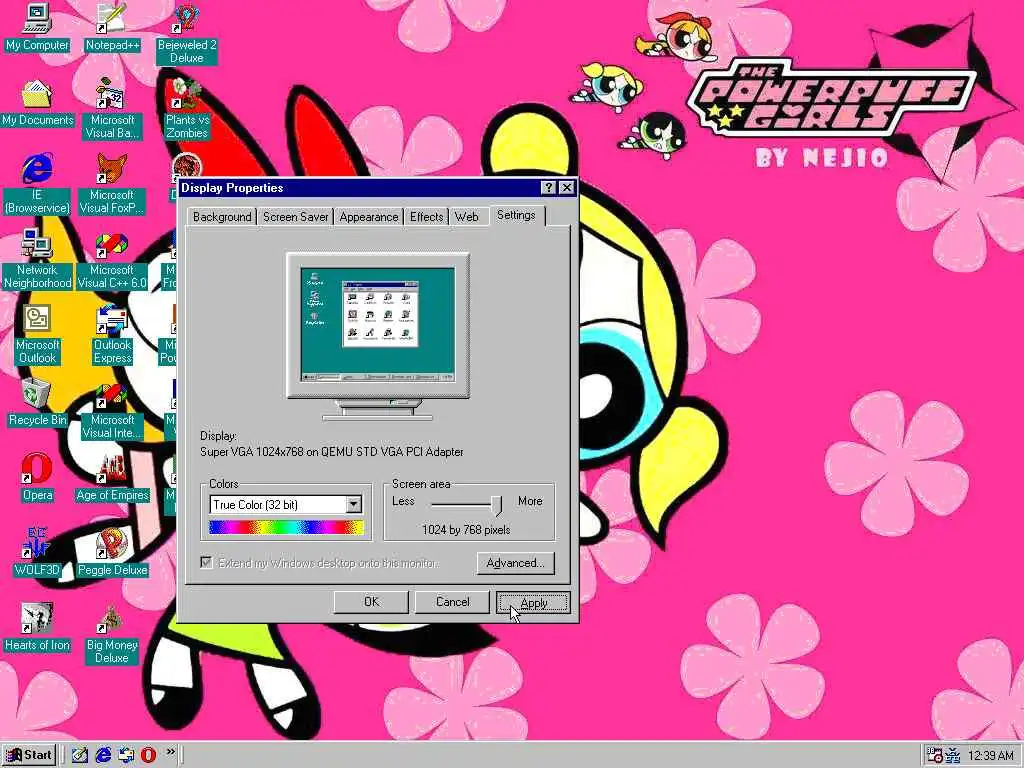This screenshot has width=1024, height=768.
Task: Switch to the Appearance tab
Action: pyautogui.click(x=368, y=217)
